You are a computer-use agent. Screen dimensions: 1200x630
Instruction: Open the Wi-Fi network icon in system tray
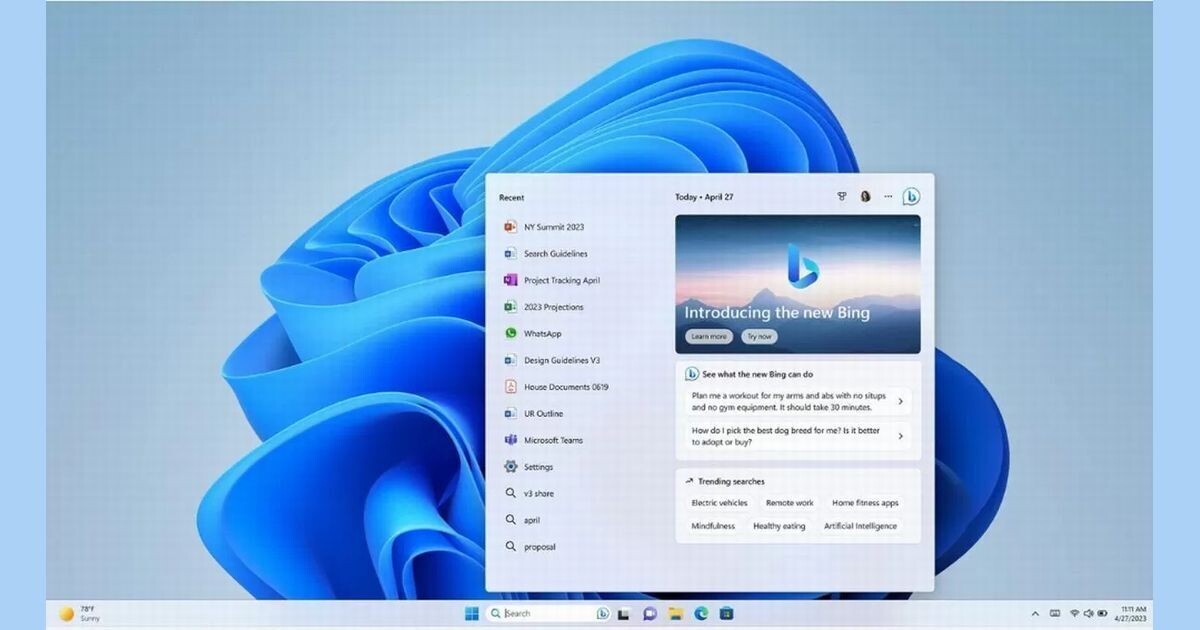pos(1074,613)
